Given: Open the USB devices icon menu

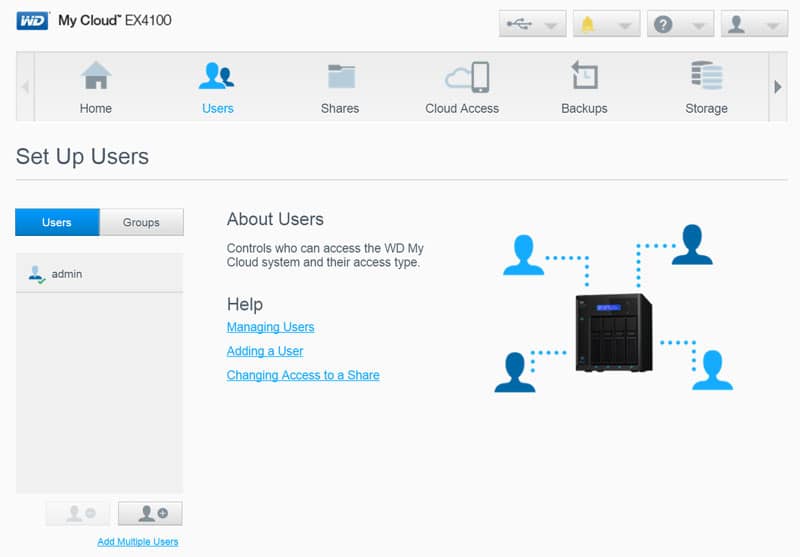Looking at the screenshot, I should tap(519, 24).
